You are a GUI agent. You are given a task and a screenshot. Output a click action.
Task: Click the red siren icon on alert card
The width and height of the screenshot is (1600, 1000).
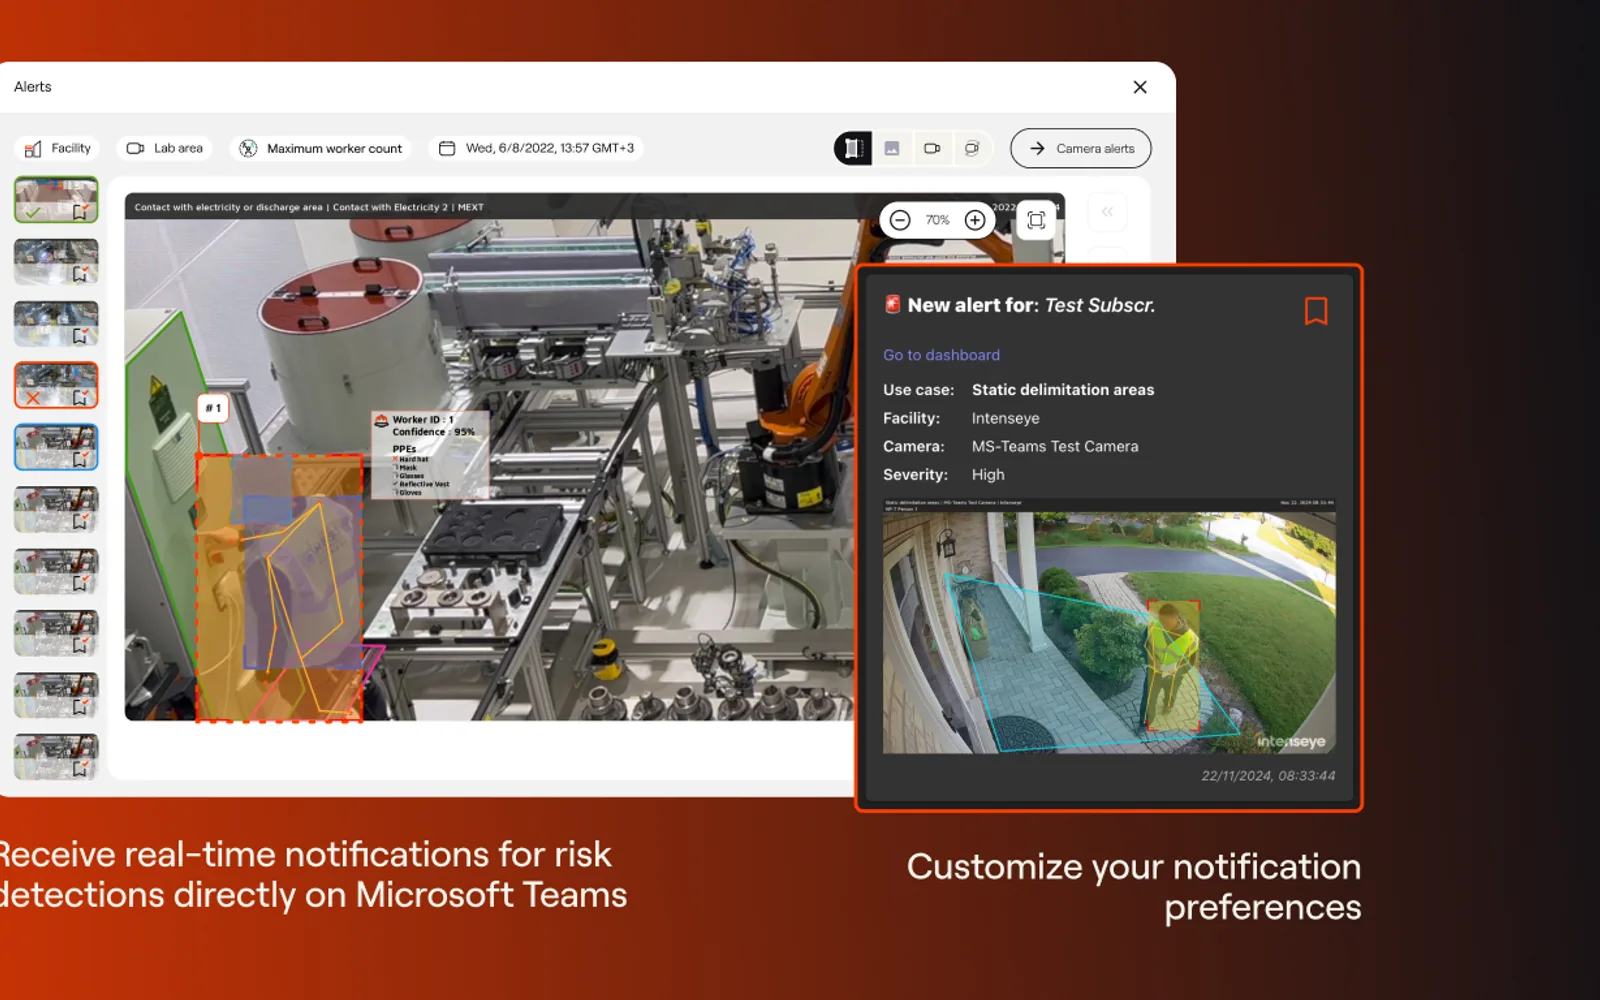(x=893, y=304)
